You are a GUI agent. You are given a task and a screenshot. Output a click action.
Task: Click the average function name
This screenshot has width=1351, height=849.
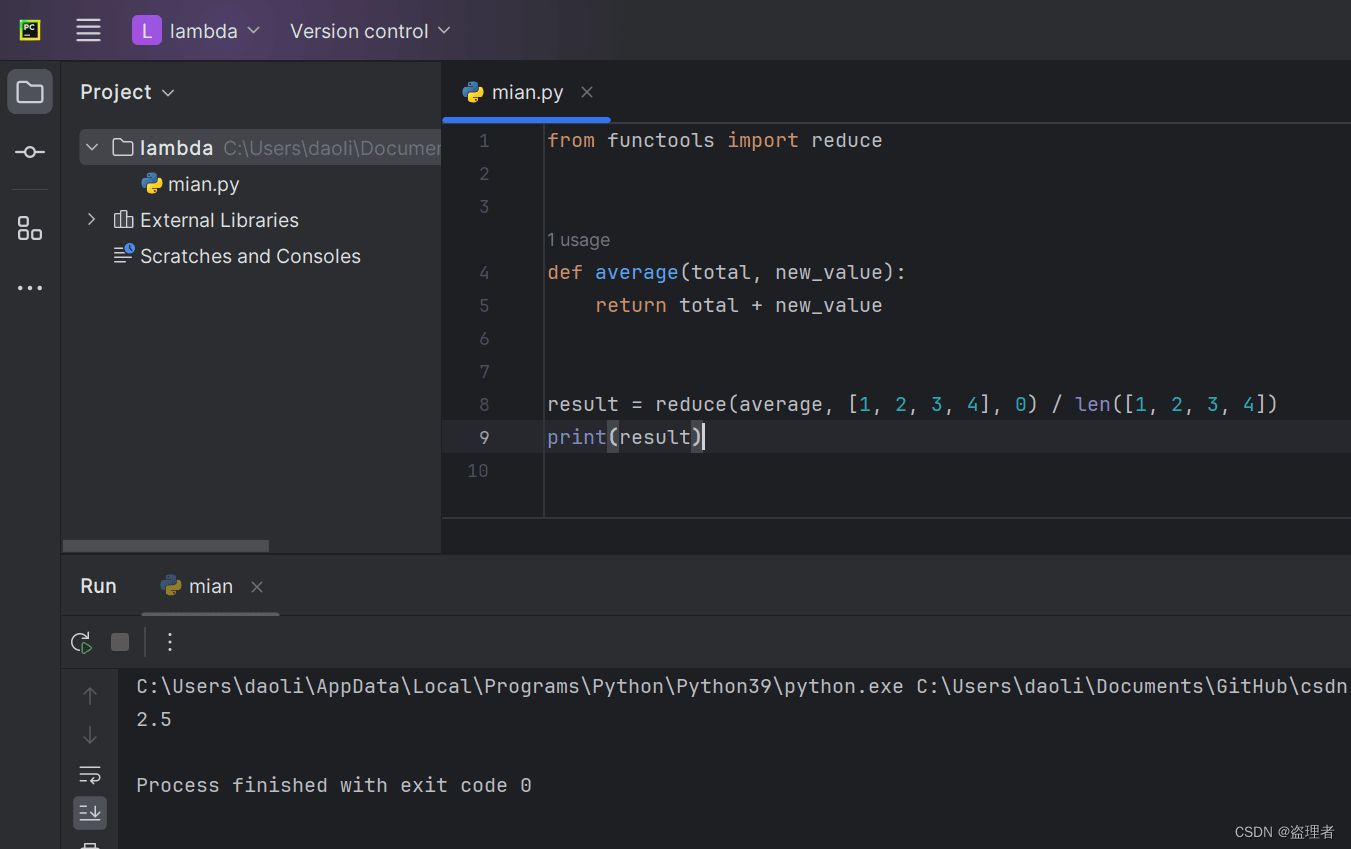[637, 272]
